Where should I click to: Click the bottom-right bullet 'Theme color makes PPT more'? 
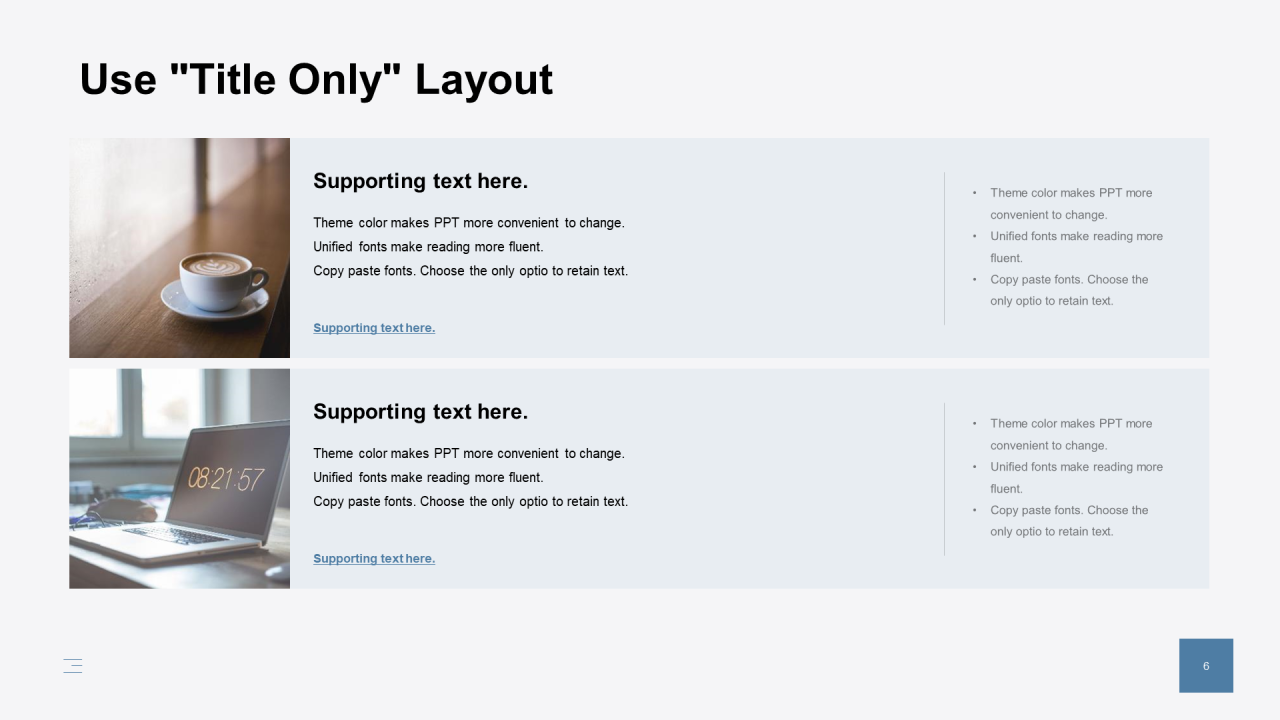1071,424
